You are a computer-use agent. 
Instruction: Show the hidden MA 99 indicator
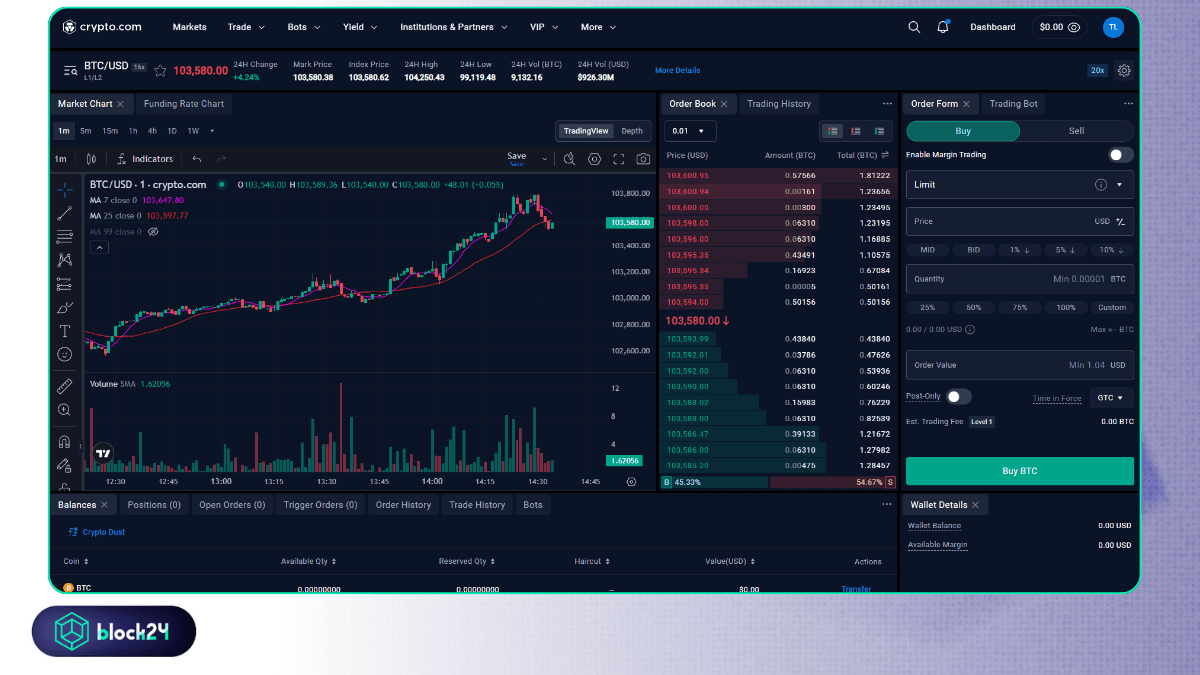click(153, 232)
